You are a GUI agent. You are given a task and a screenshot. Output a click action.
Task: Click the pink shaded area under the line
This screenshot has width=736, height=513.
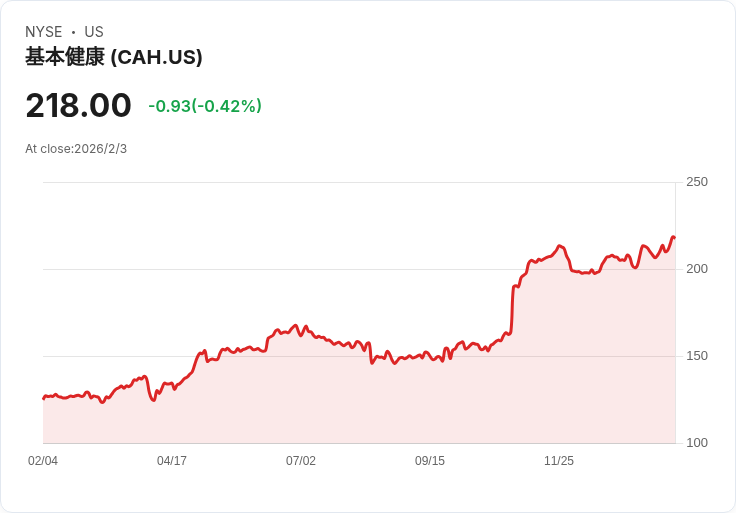coord(400,410)
